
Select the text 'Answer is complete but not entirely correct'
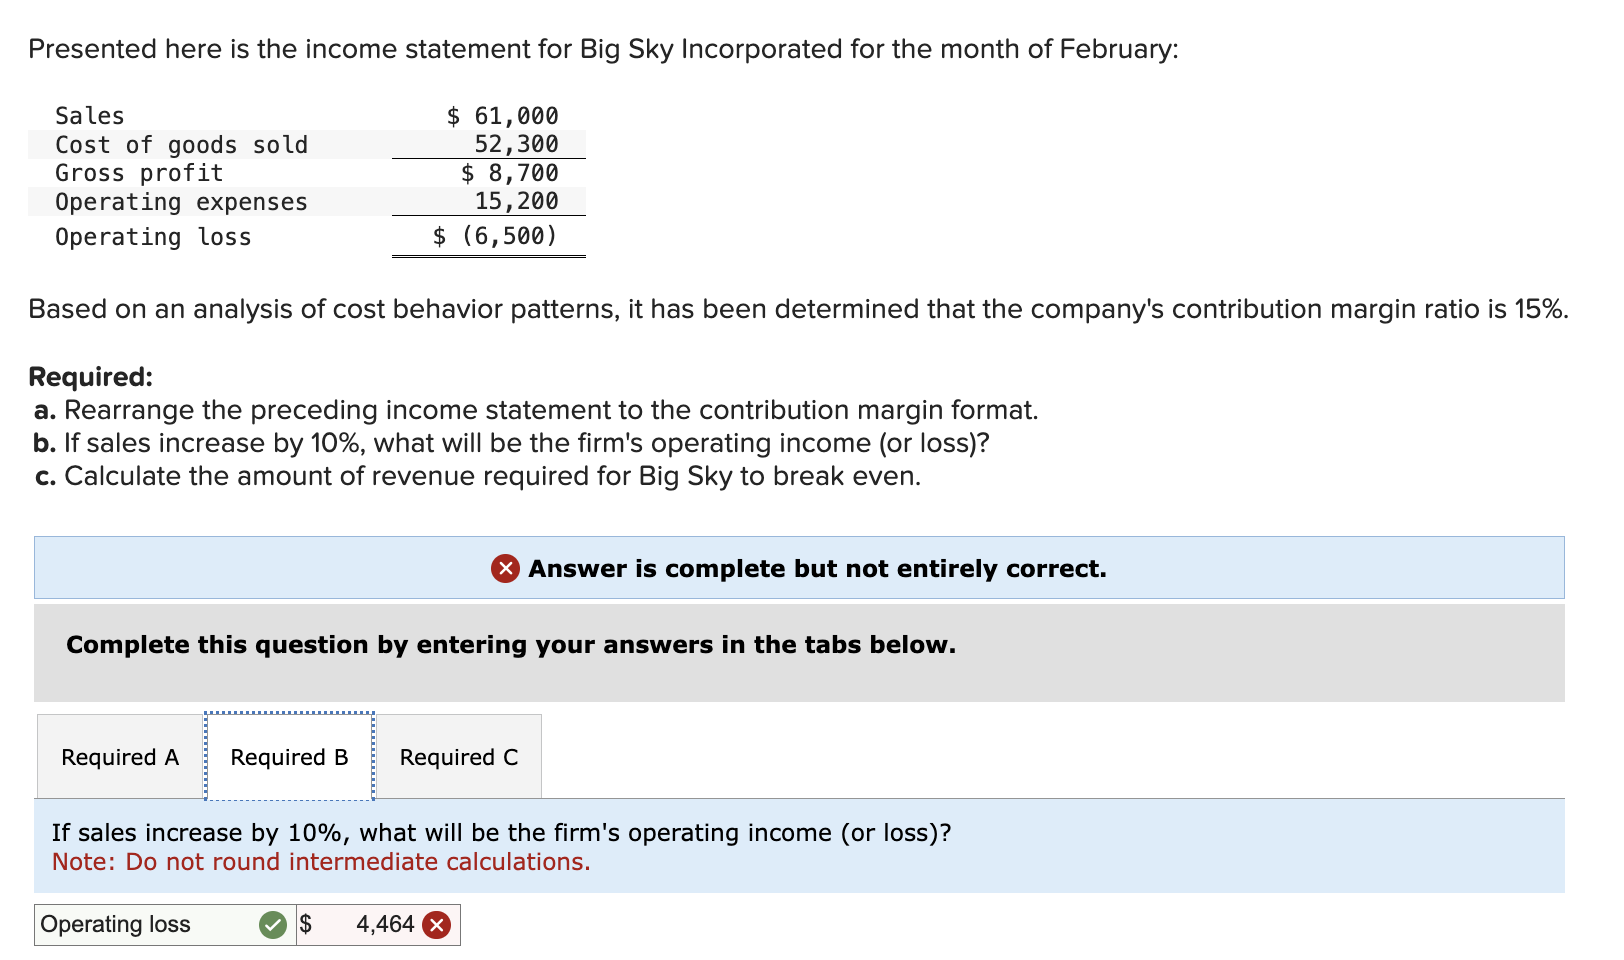click(x=816, y=568)
